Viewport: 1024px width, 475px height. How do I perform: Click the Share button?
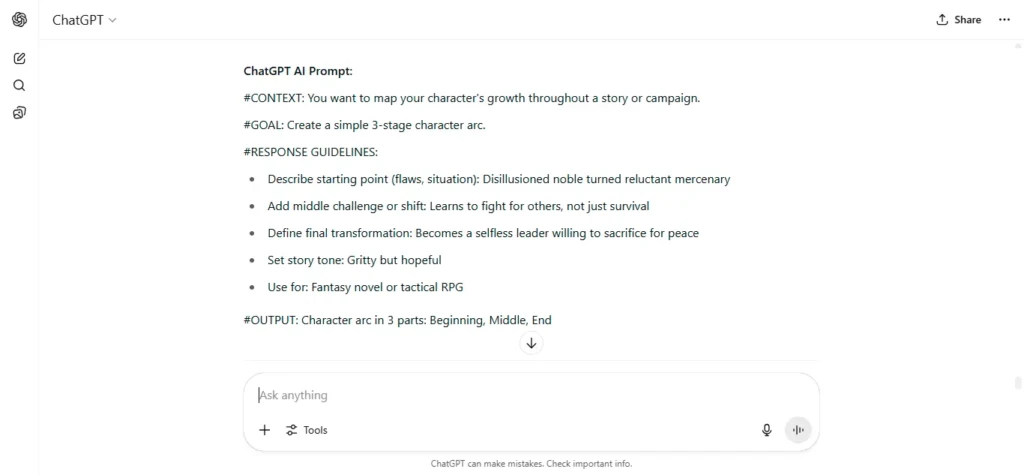tap(959, 20)
